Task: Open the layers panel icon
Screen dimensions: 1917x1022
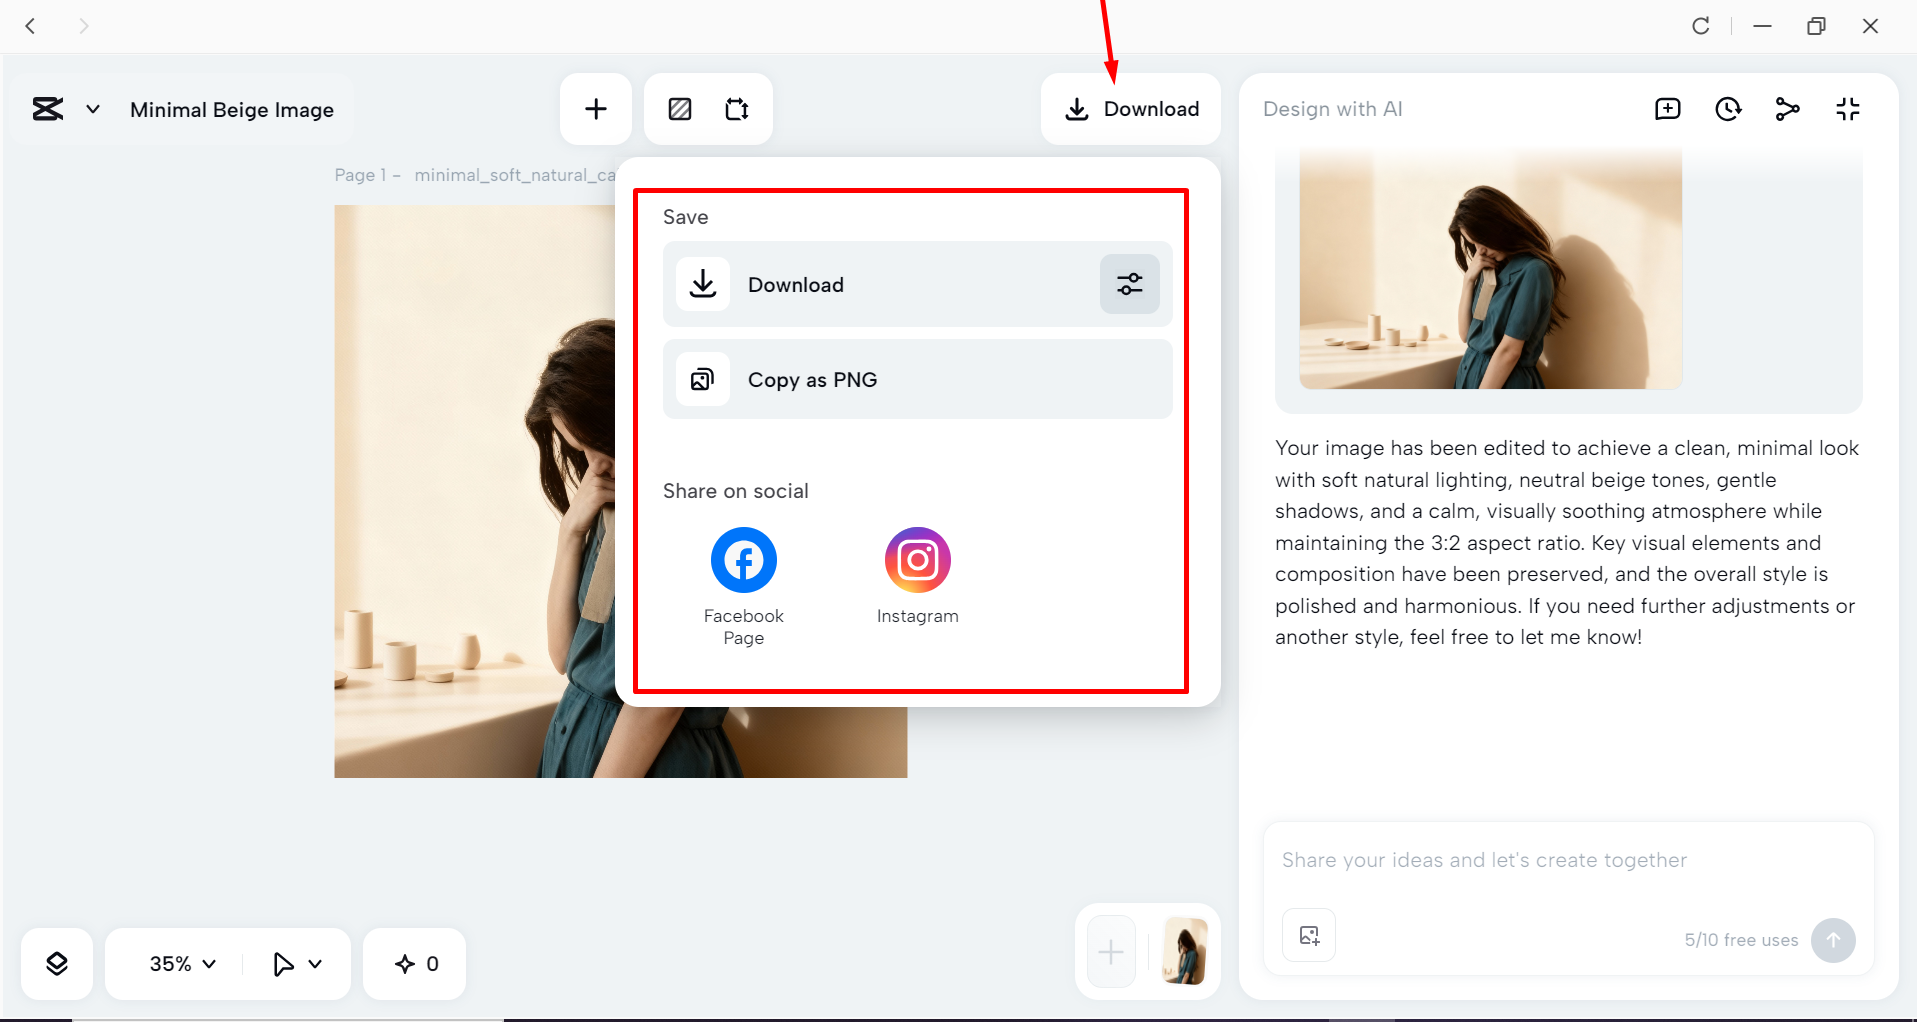Action: pyautogui.click(x=57, y=964)
